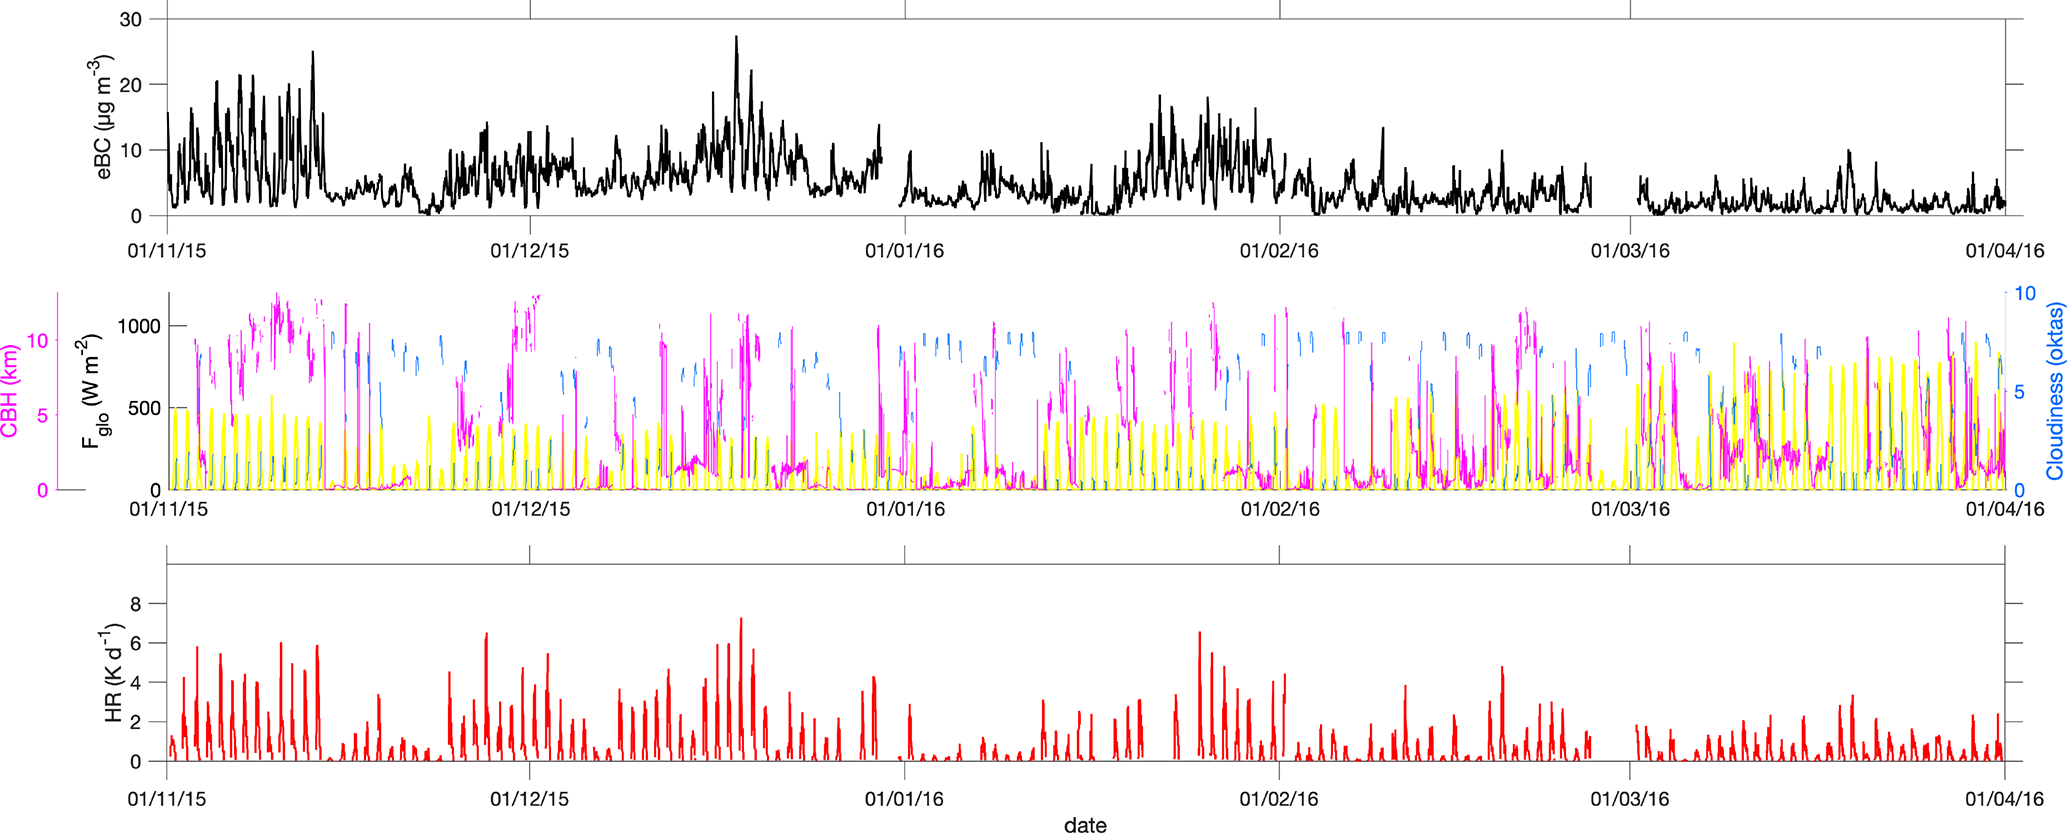2067x833 pixels.
Task: Select the tallest red HR spike
Action: pyautogui.click(x=740, y=620)
